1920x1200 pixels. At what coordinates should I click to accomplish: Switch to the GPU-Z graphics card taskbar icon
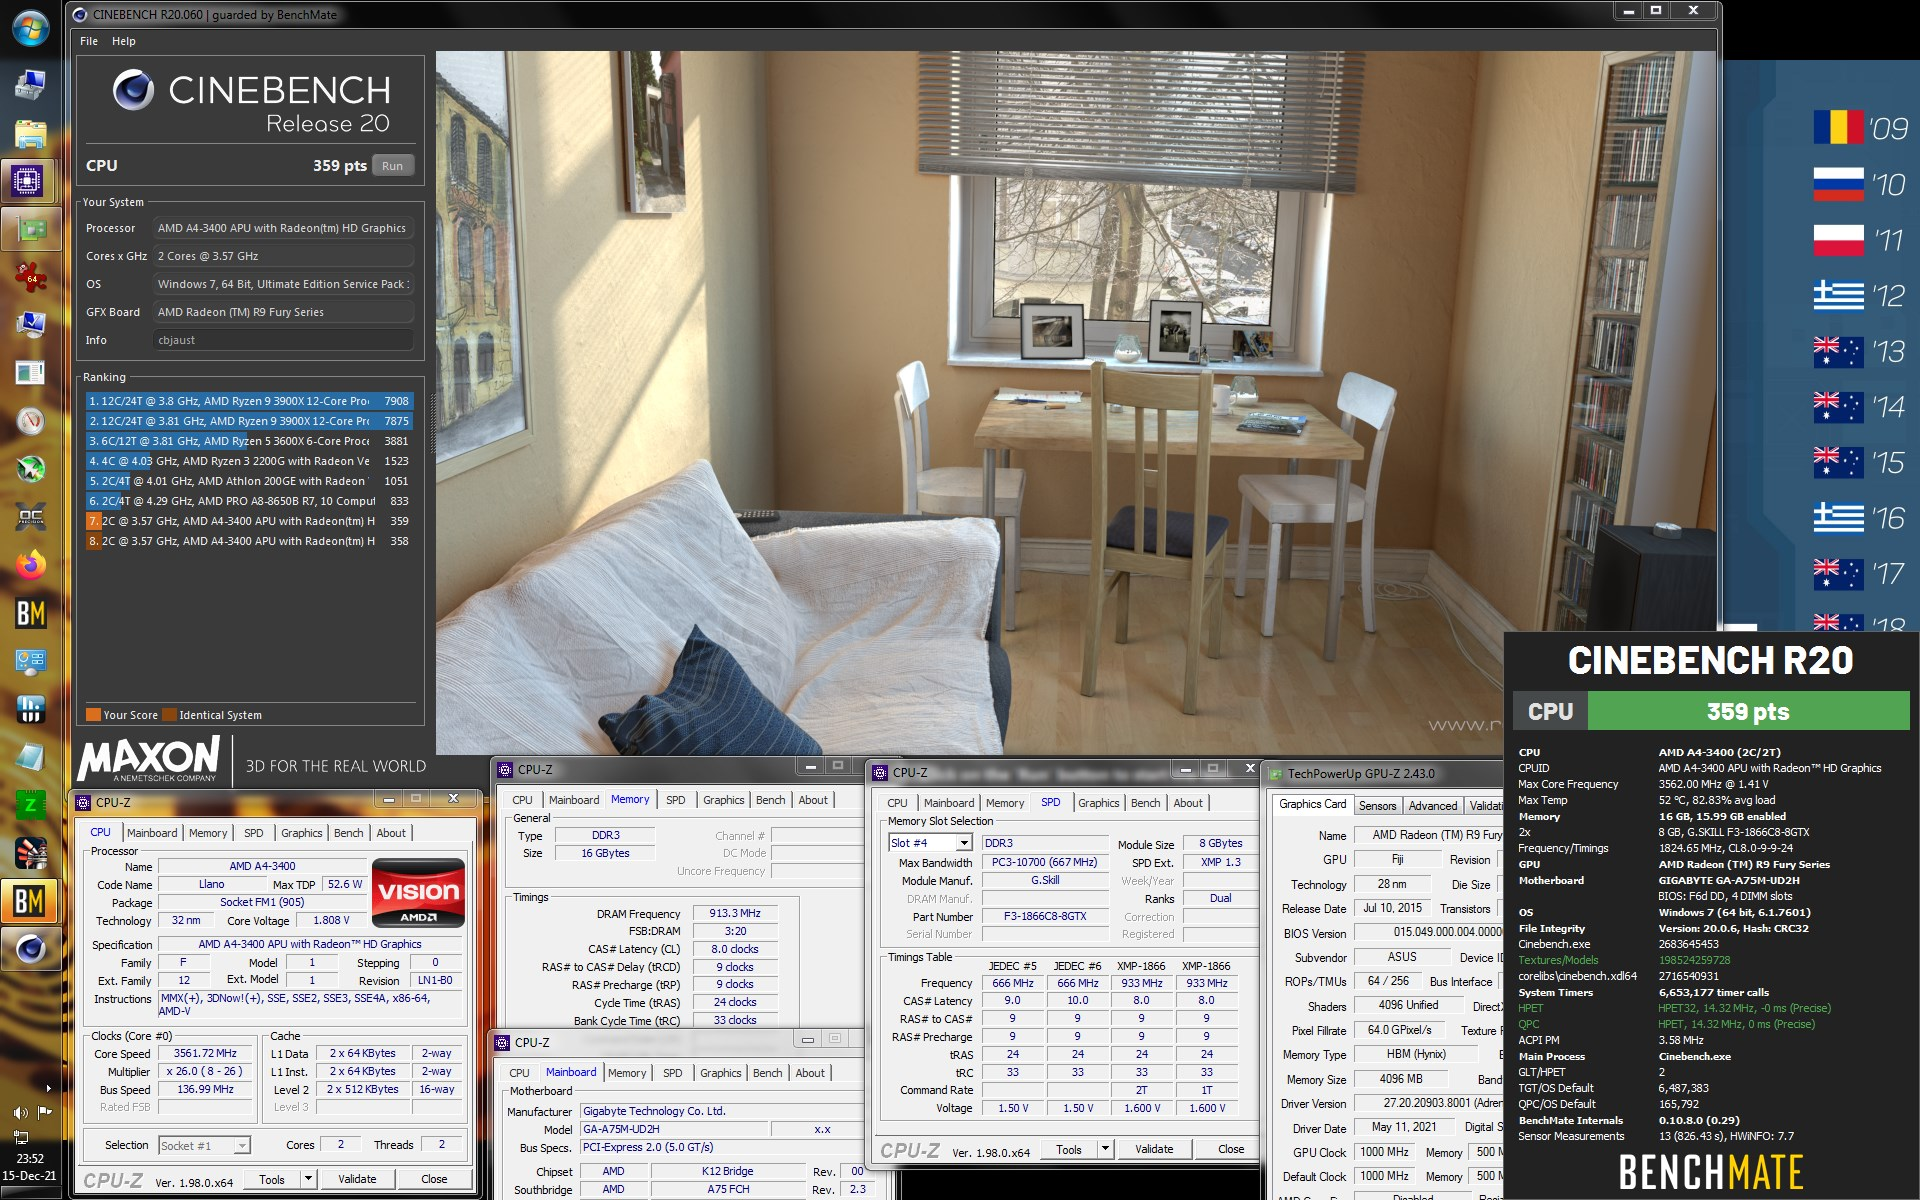tap(29, 230)
